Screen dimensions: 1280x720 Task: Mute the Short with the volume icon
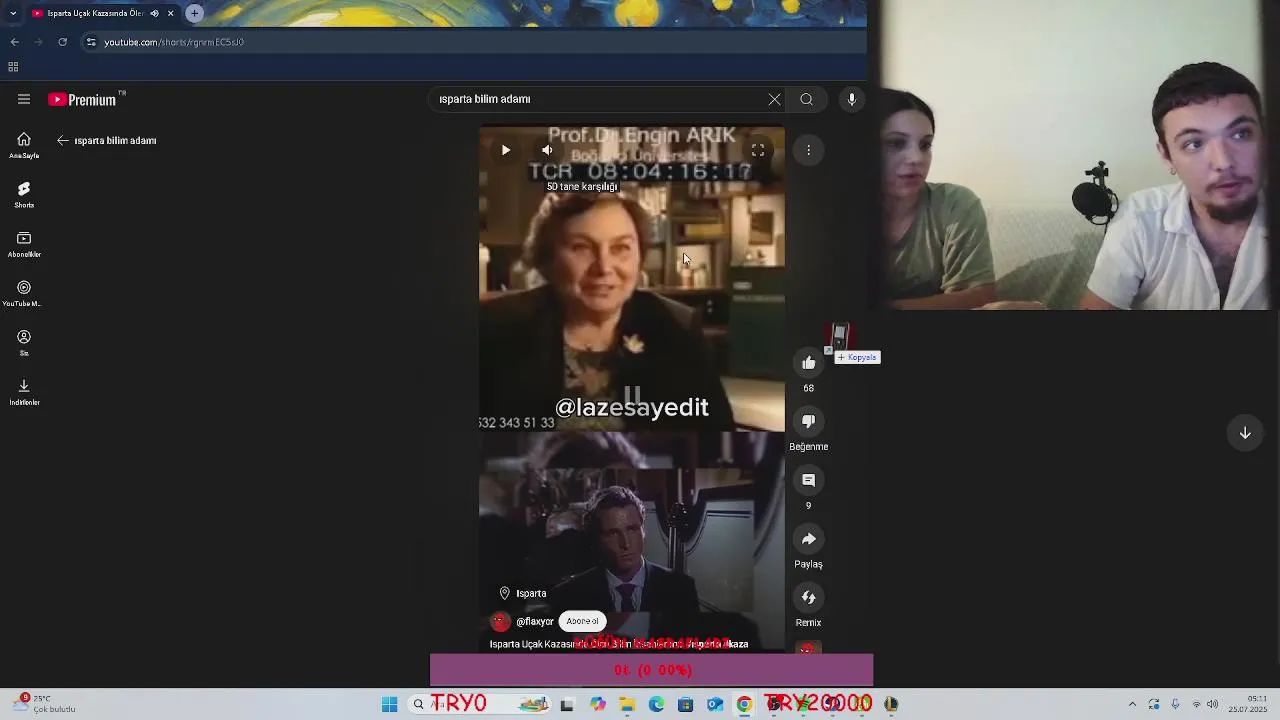coord(547,150)
